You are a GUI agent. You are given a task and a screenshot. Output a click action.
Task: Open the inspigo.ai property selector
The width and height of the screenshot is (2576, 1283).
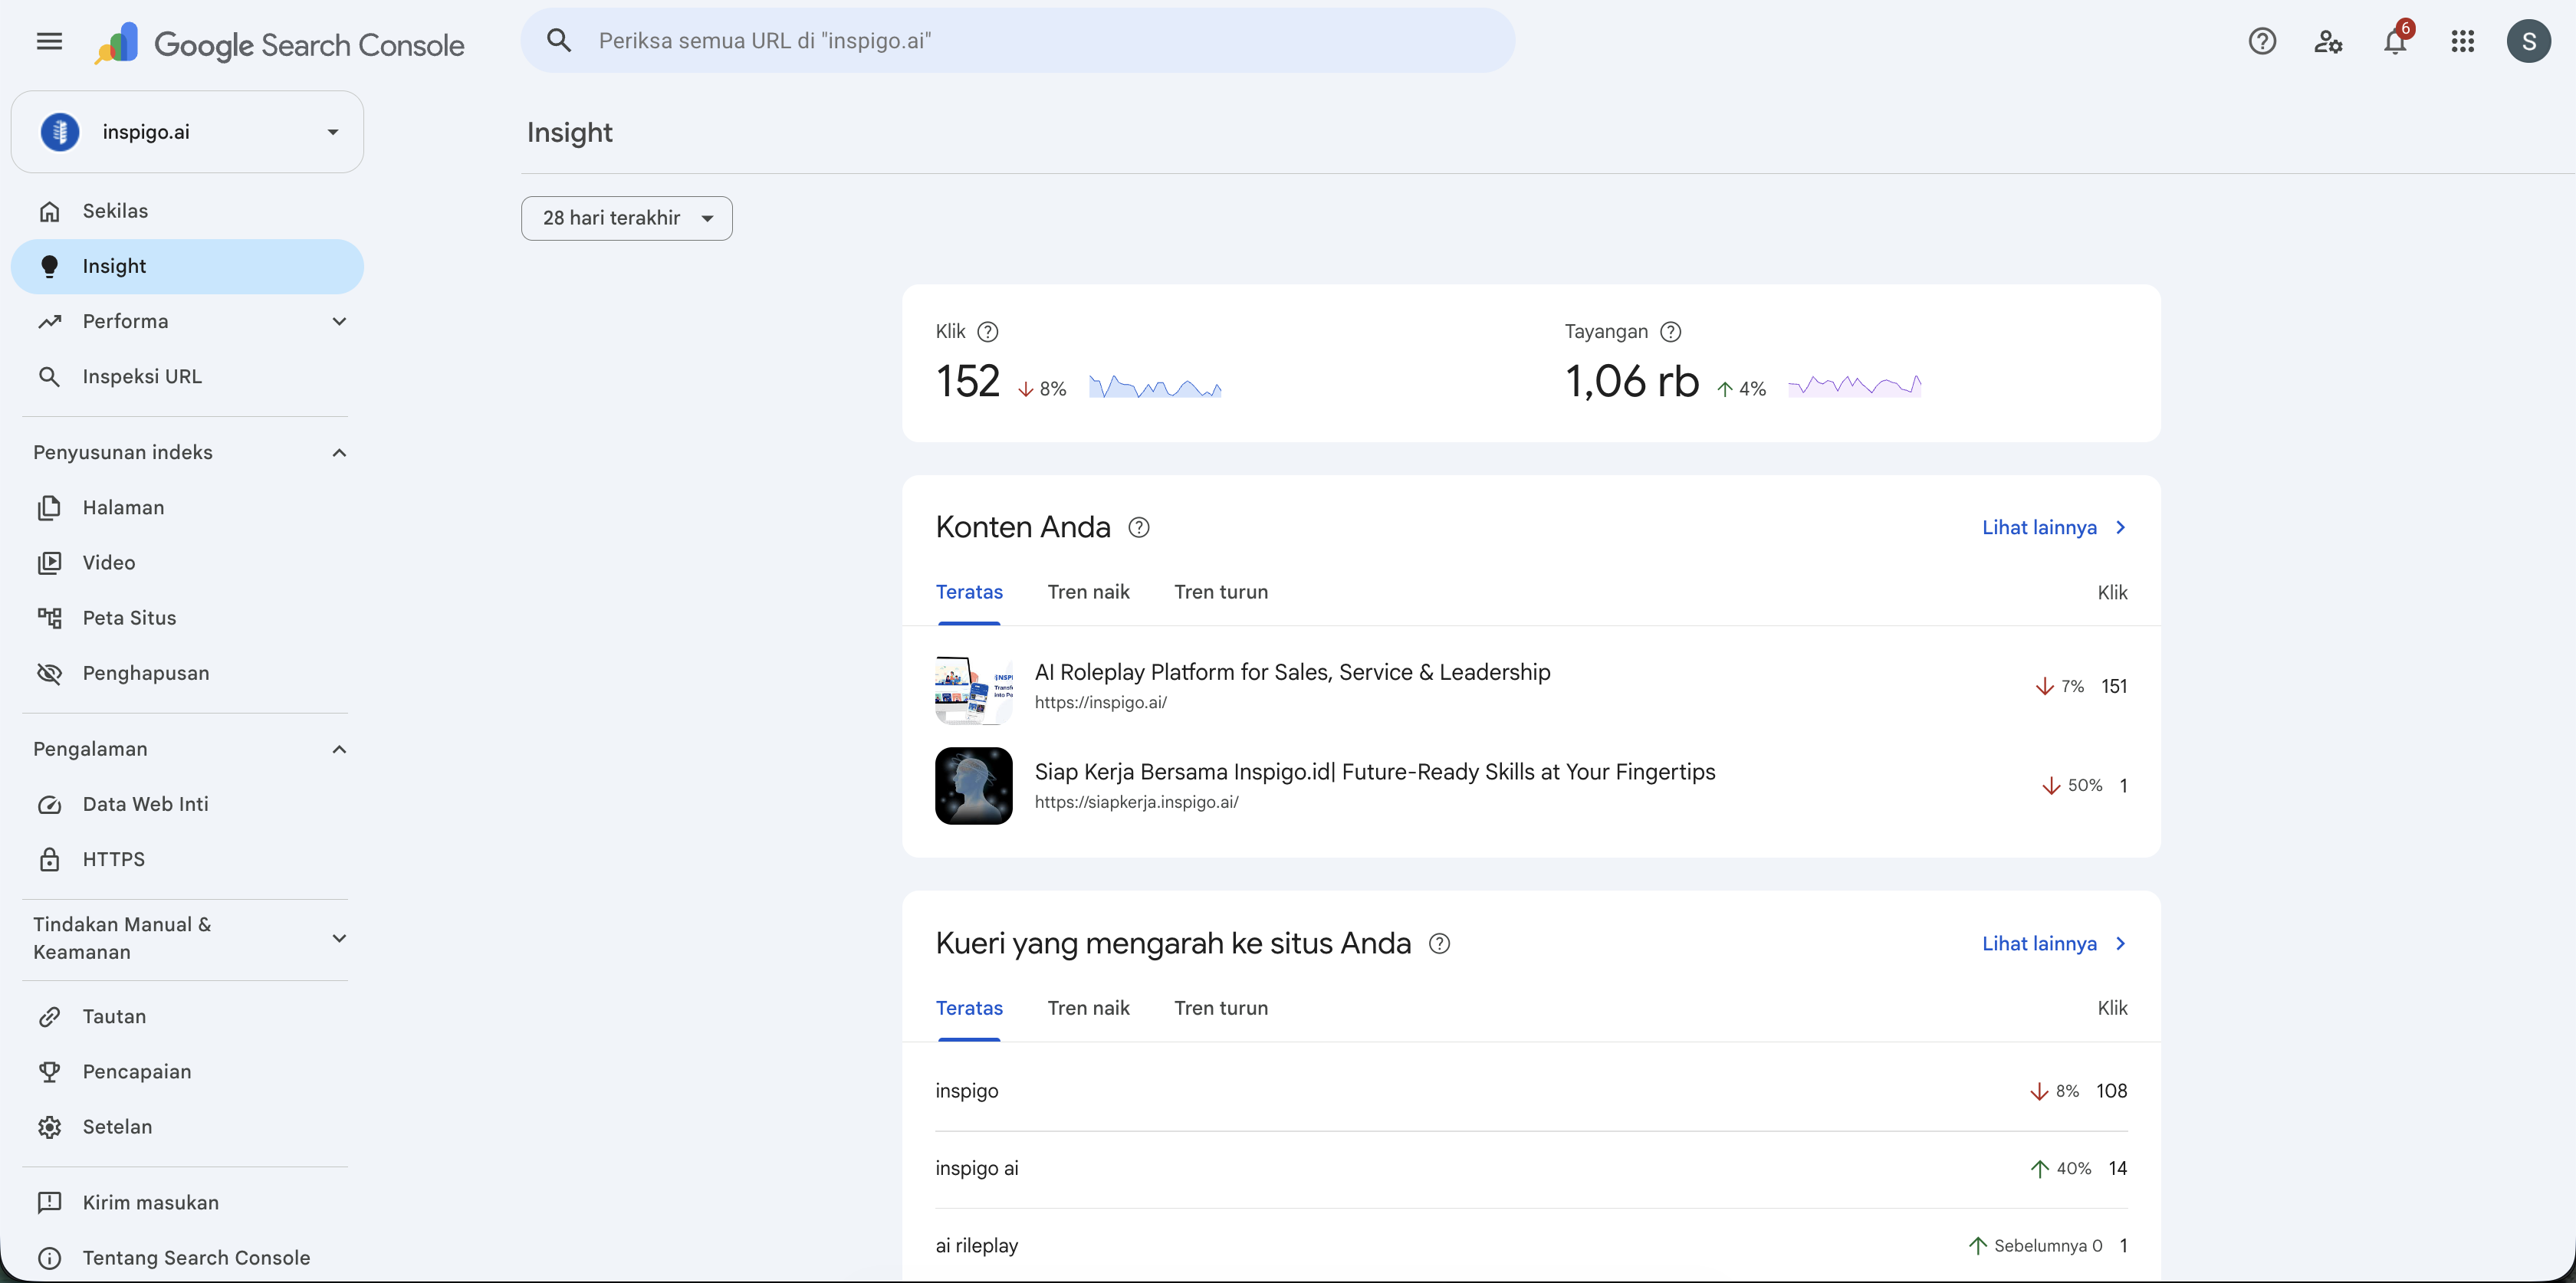coord(187,132)
